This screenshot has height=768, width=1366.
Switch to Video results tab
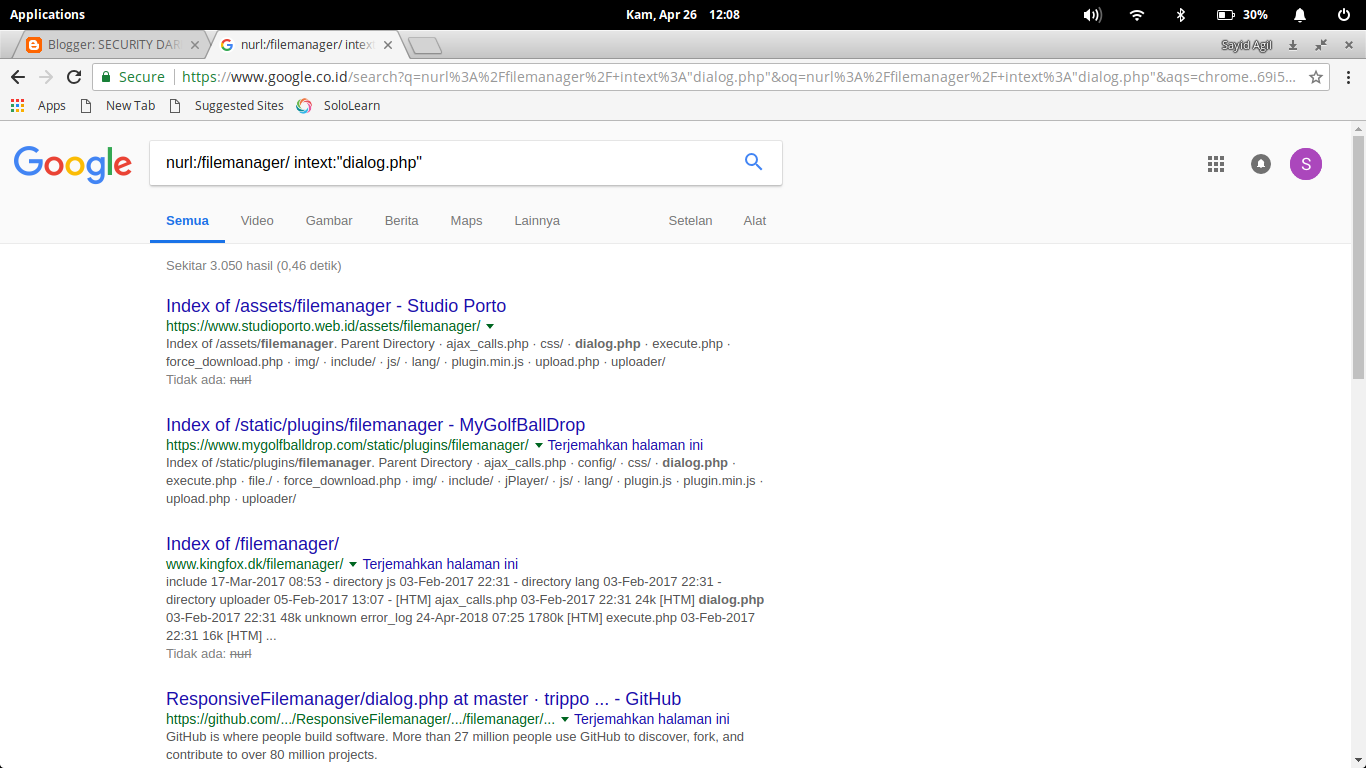257,220
